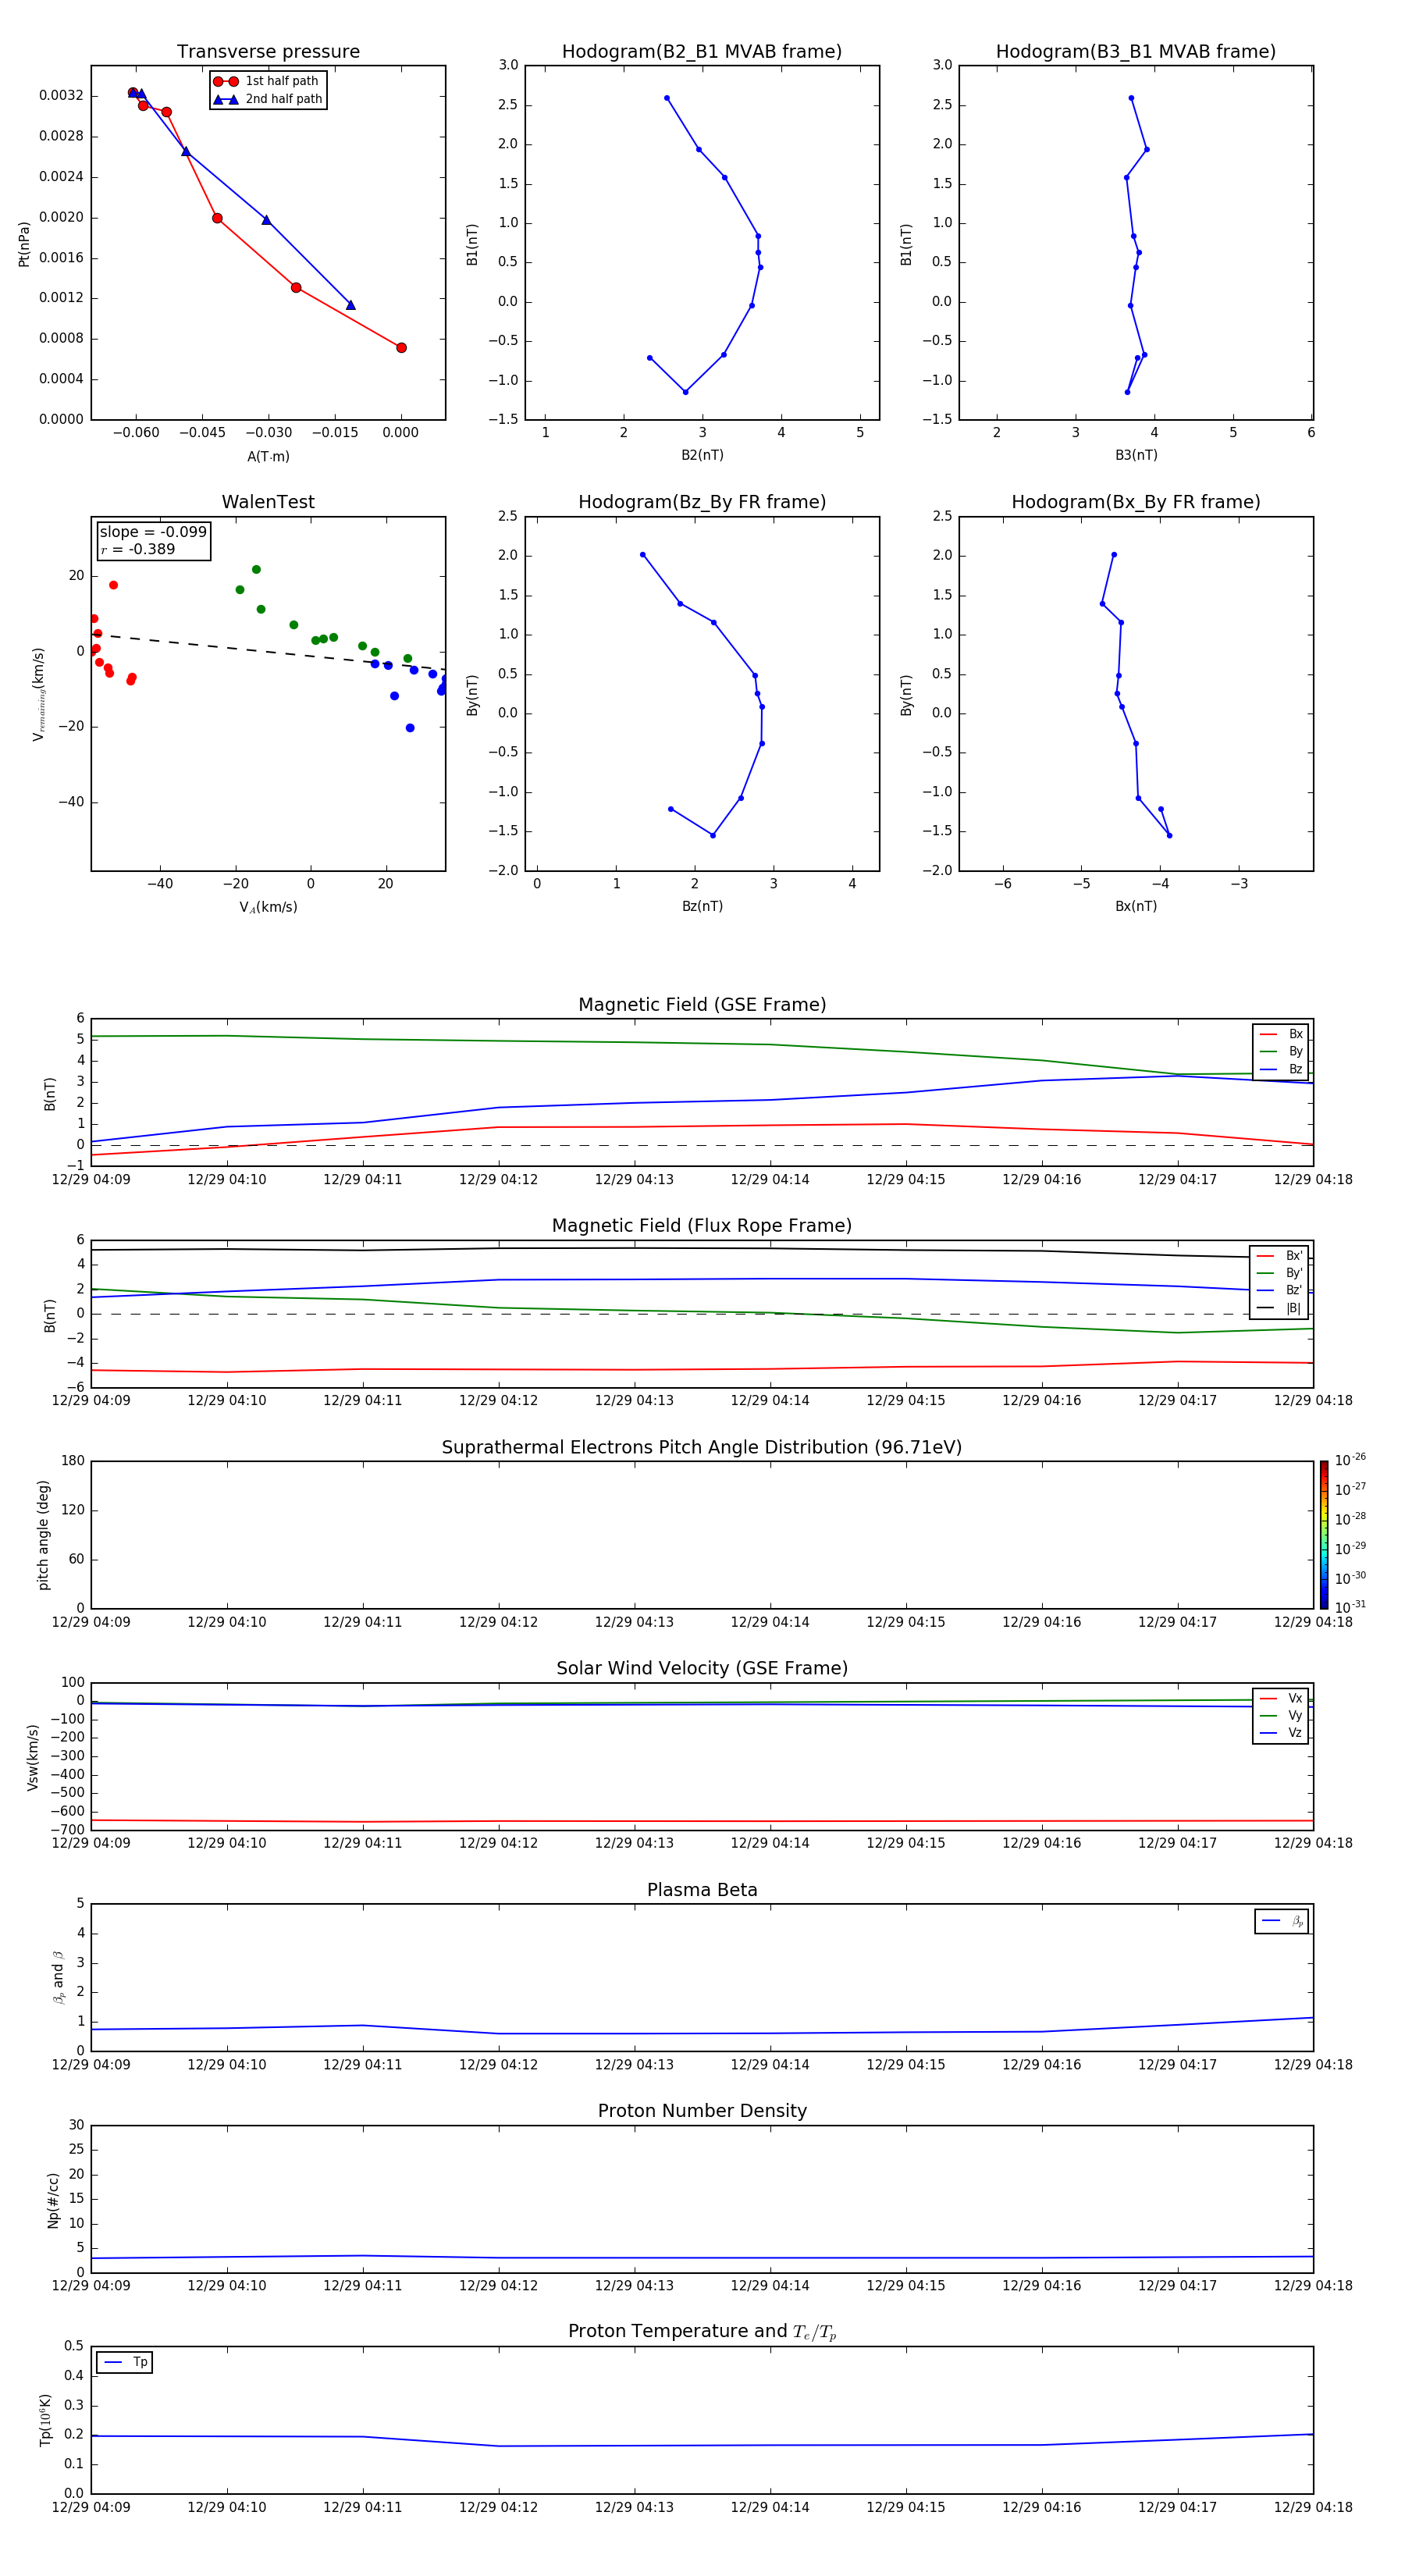The height and width of the screenshot is (2576, 1405).
Task: Click the red circle marker at A=0.000
Action: pos(401,348)
